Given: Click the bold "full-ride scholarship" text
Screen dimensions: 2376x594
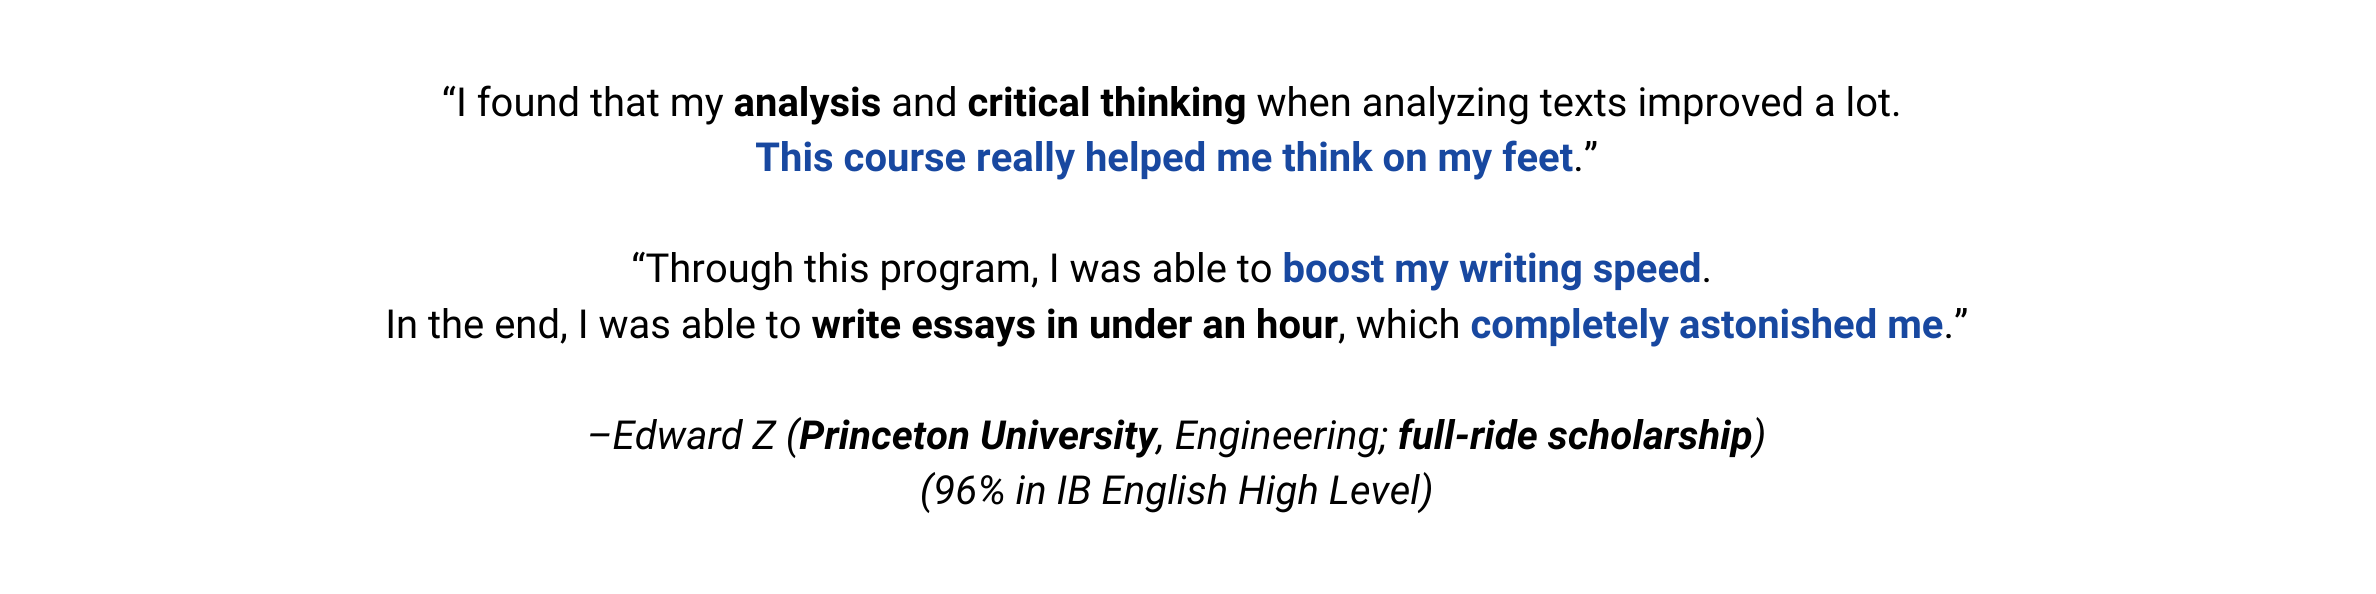Looking at the screenshot, I should [x=1574, y=436].
